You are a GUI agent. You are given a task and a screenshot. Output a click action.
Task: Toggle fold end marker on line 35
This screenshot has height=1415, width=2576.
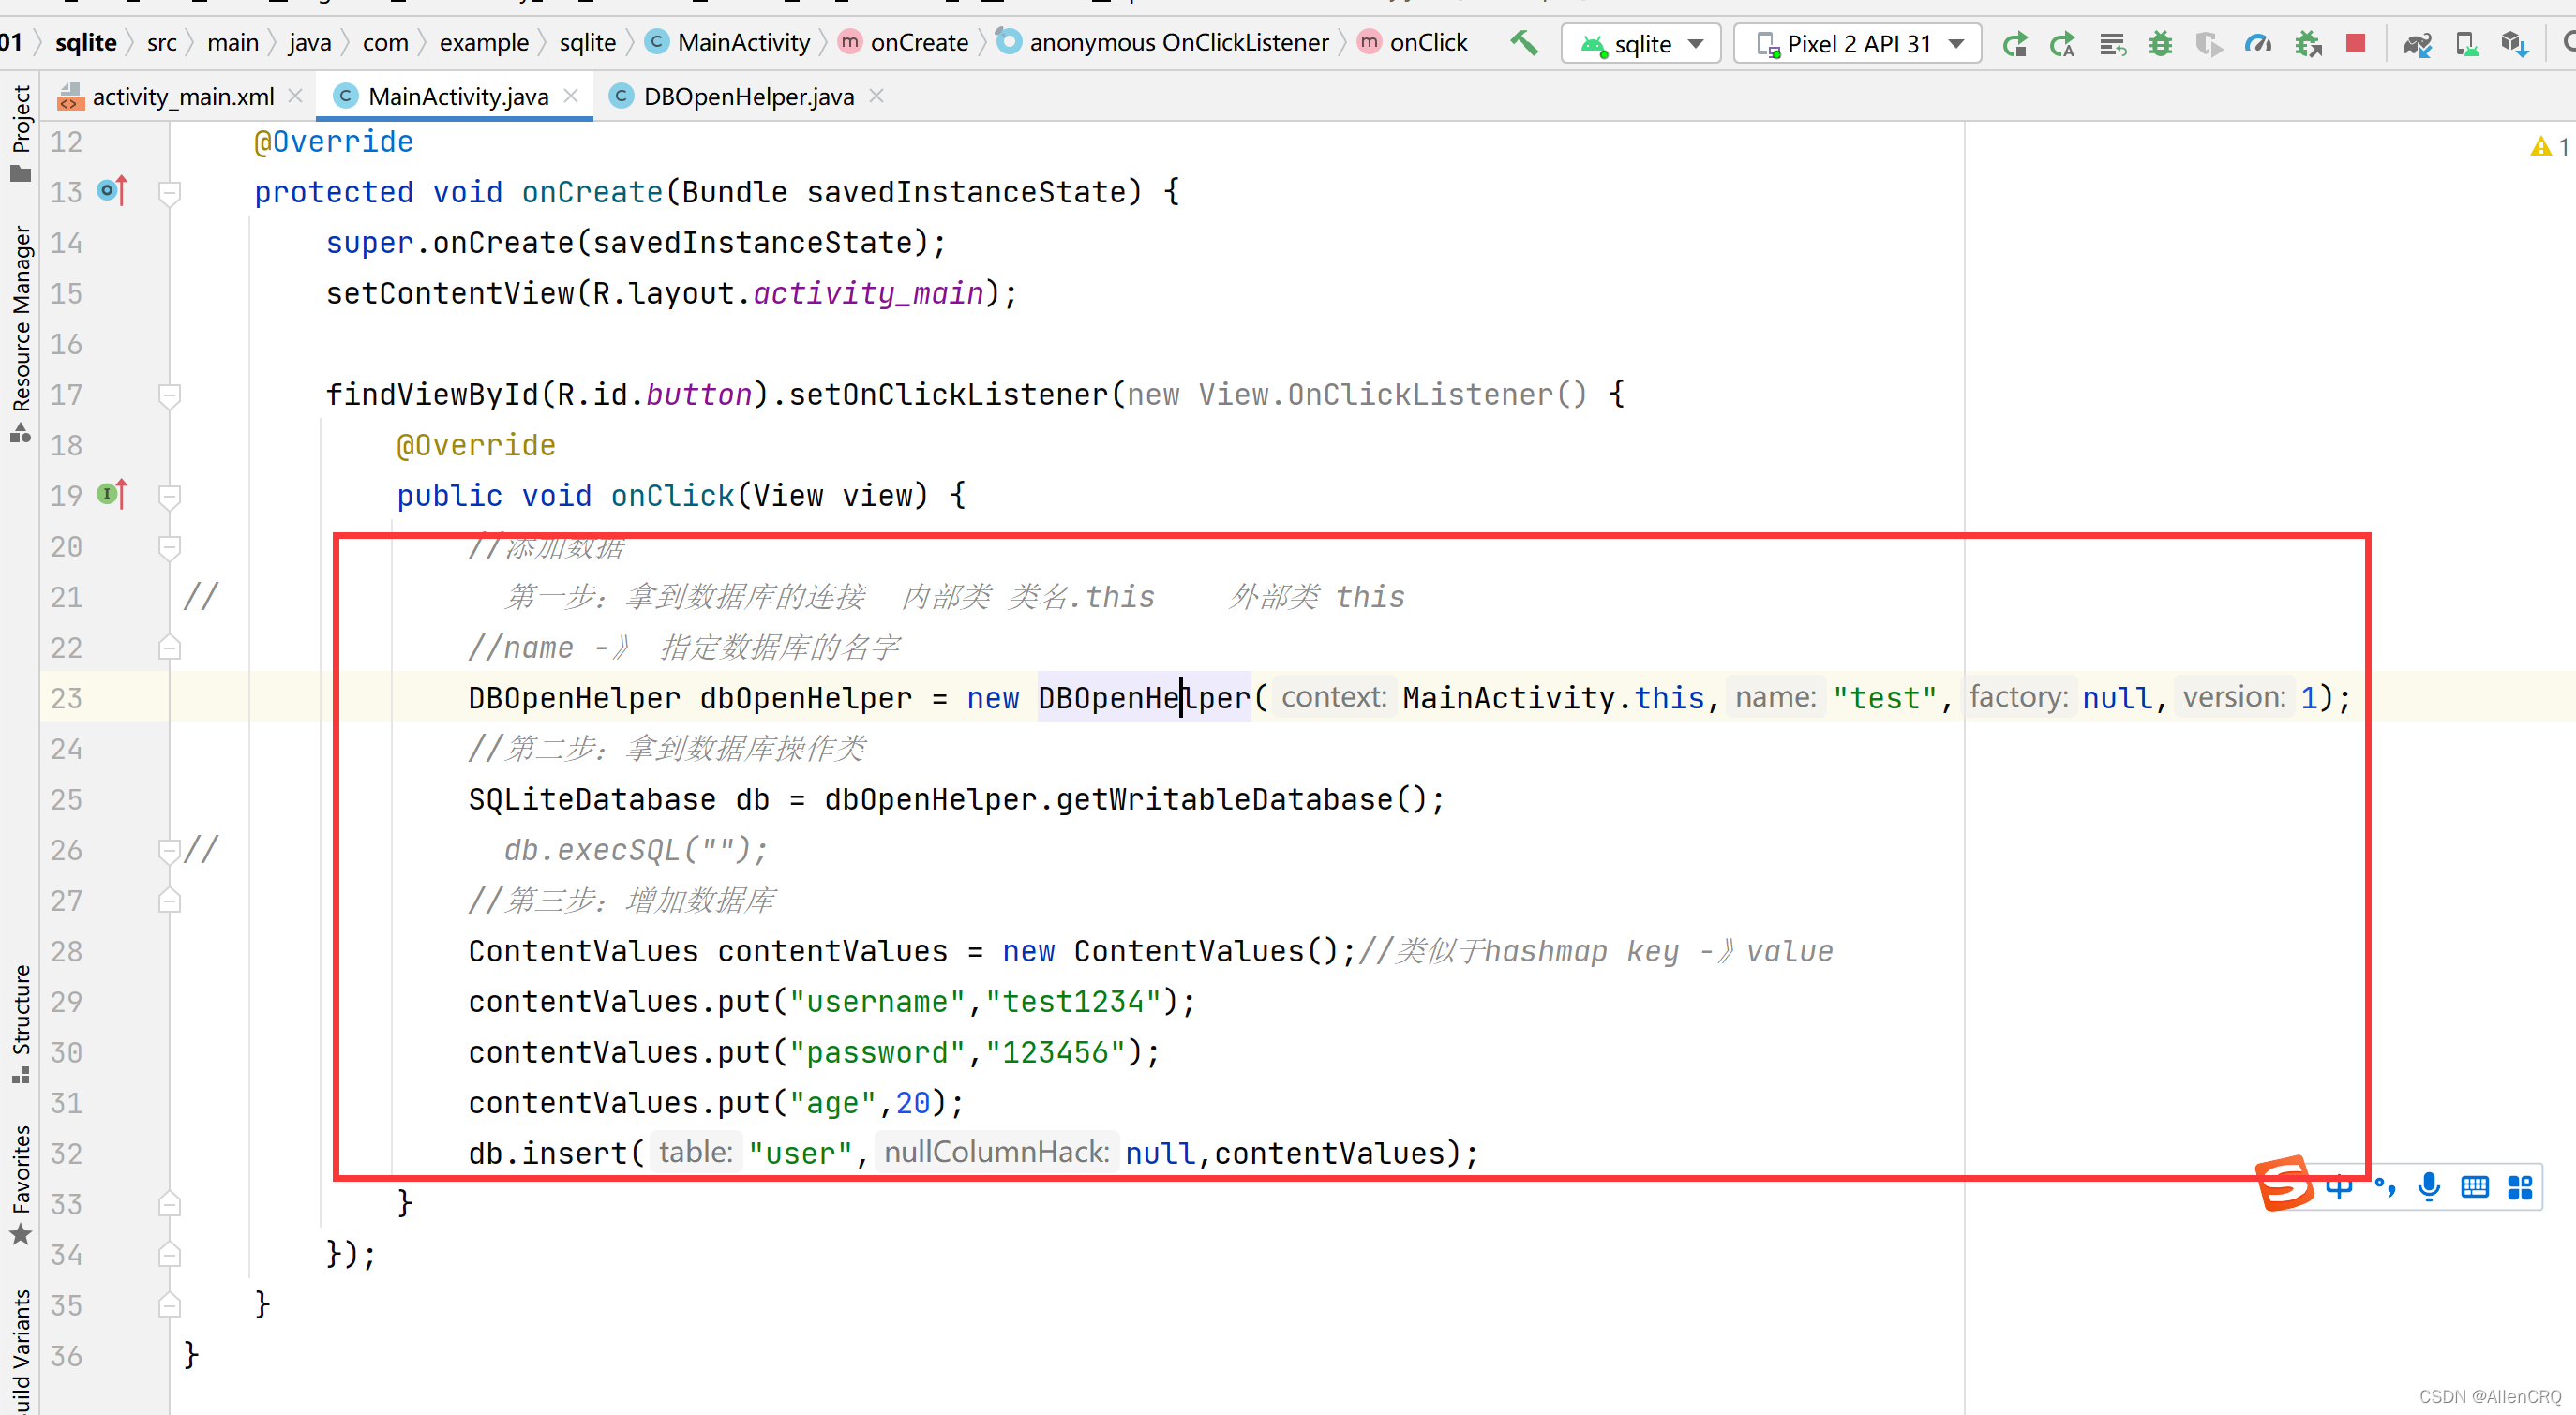170,1305
